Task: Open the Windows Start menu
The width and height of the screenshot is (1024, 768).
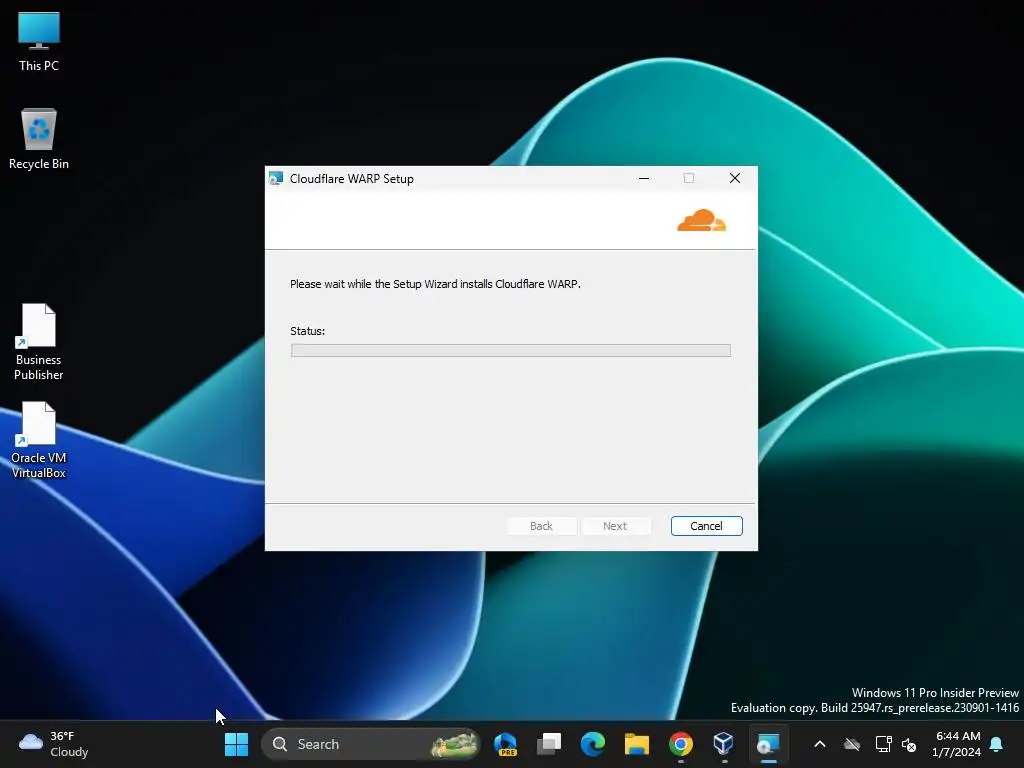Action: pyautogui.click(x=236, y=744)
